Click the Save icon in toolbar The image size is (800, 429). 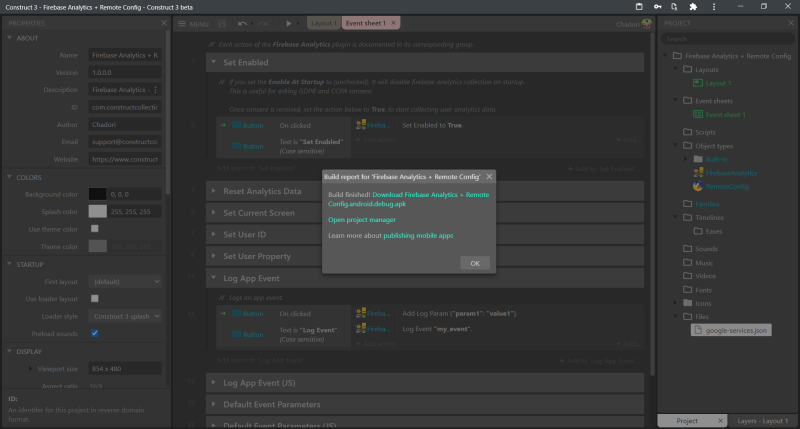click(x=221, y=23)
